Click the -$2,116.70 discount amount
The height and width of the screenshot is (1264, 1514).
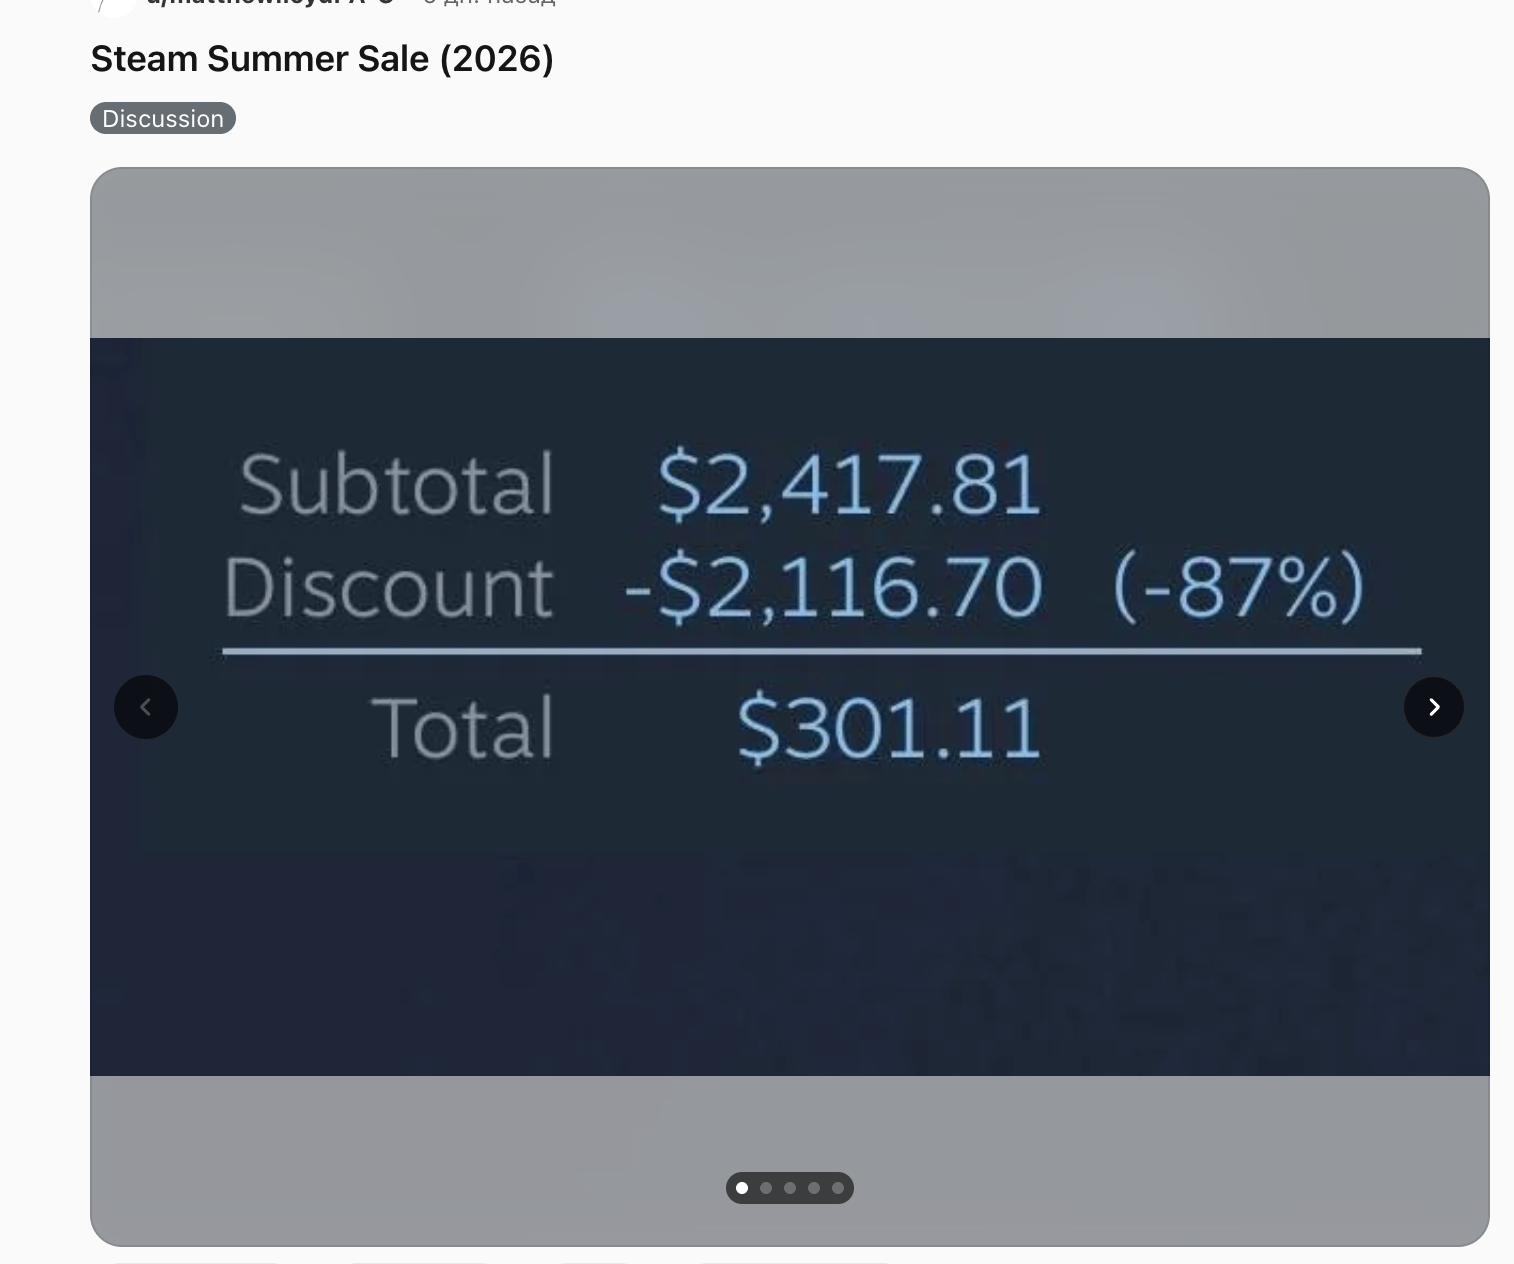click(x=833, y=587)
